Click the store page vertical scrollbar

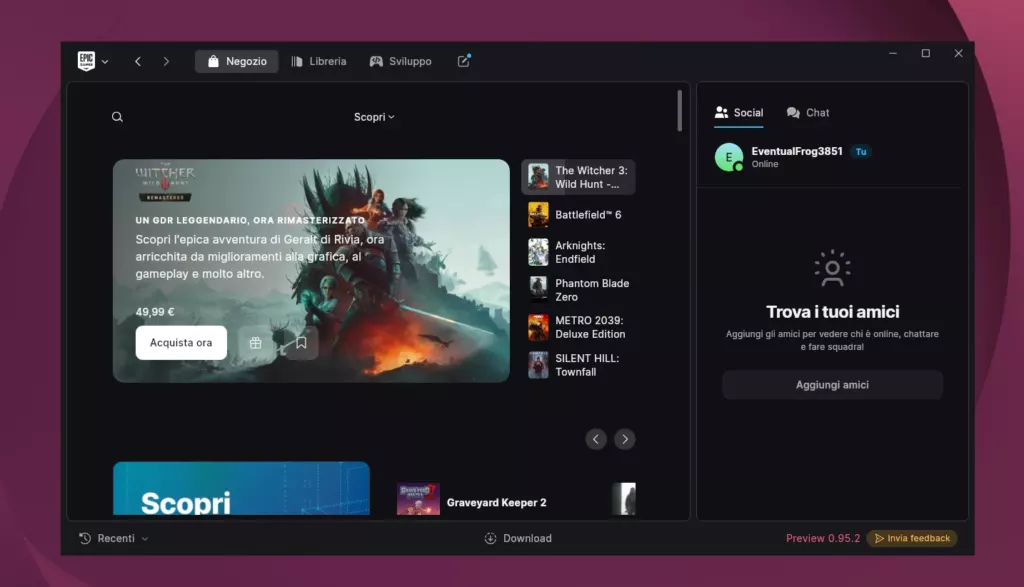[x=679, y=110]
